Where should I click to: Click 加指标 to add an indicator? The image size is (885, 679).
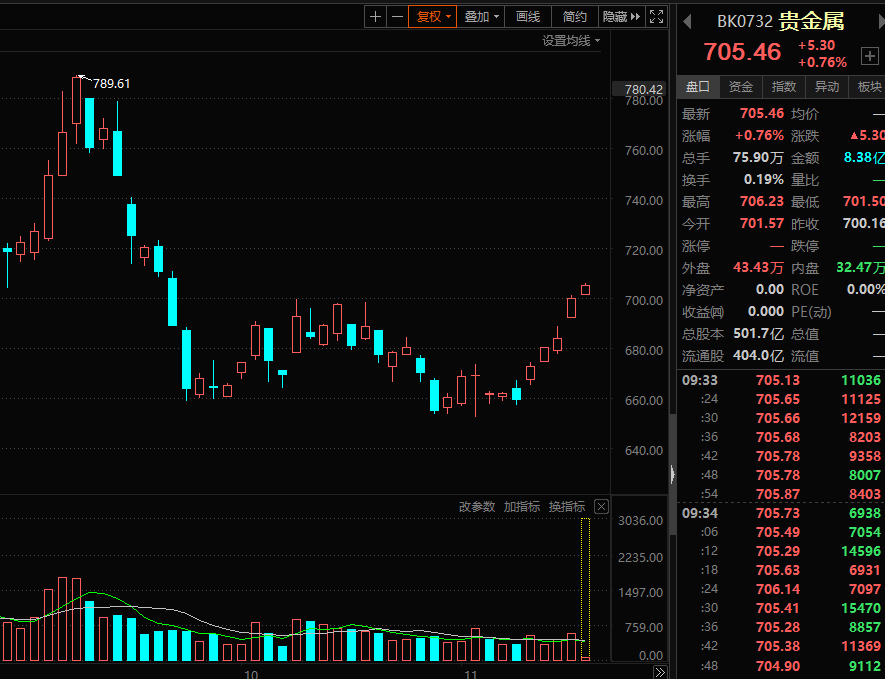click(521, 507)
